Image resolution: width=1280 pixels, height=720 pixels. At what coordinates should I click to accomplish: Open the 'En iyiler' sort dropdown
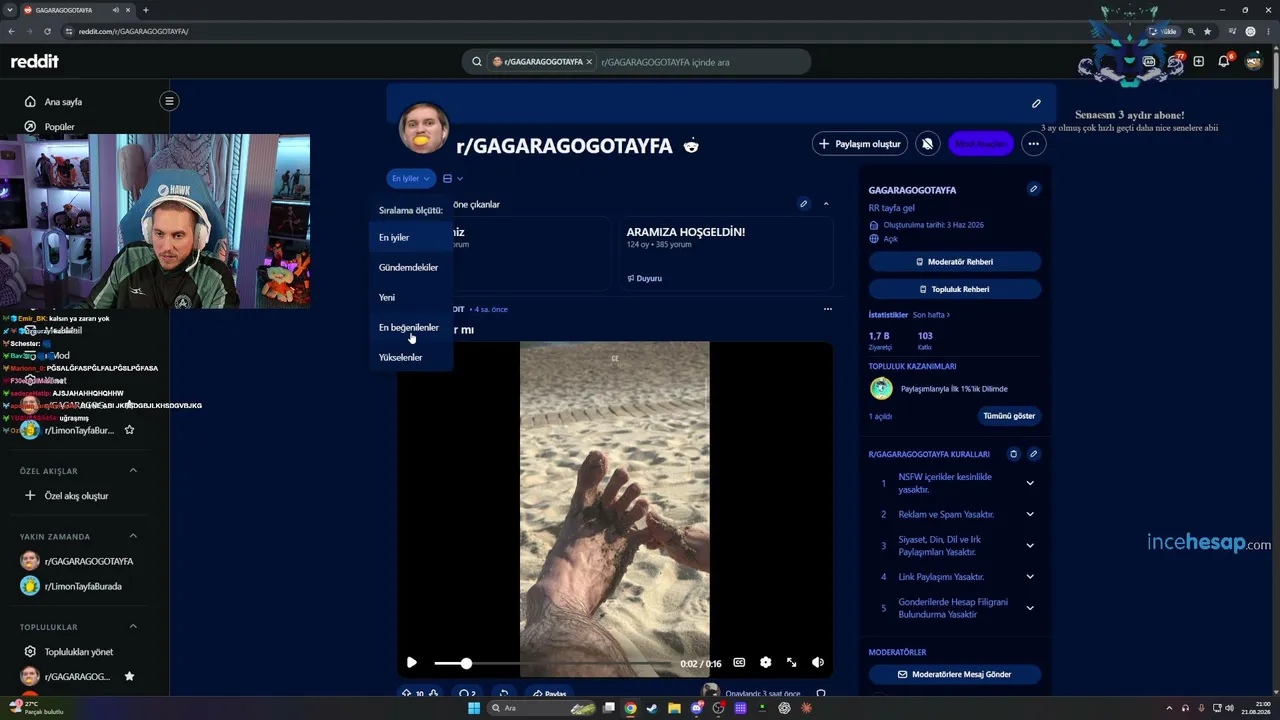(x=411, y=179)
